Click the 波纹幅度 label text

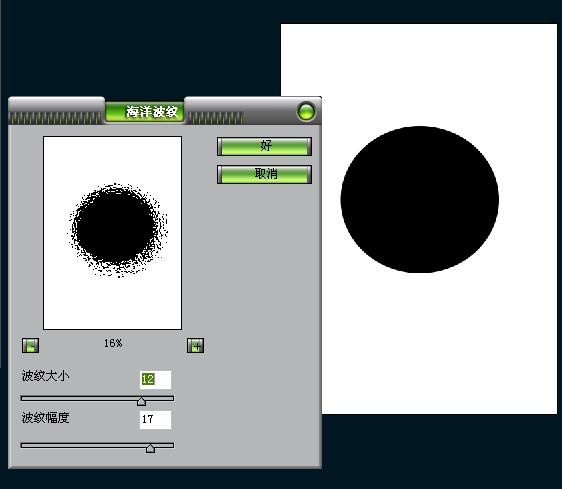coord(45,418)
